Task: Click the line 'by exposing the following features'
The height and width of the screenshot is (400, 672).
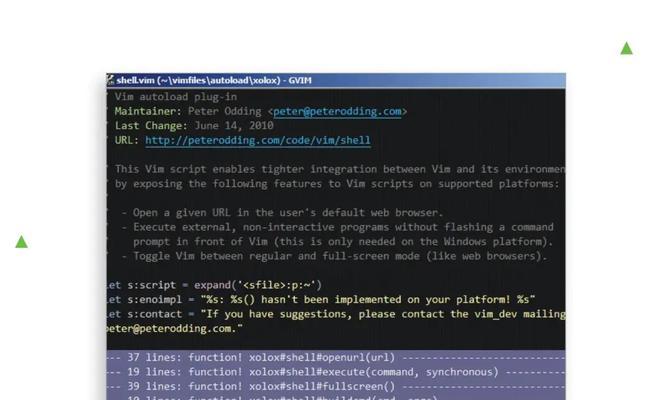Action: (337, 184)
